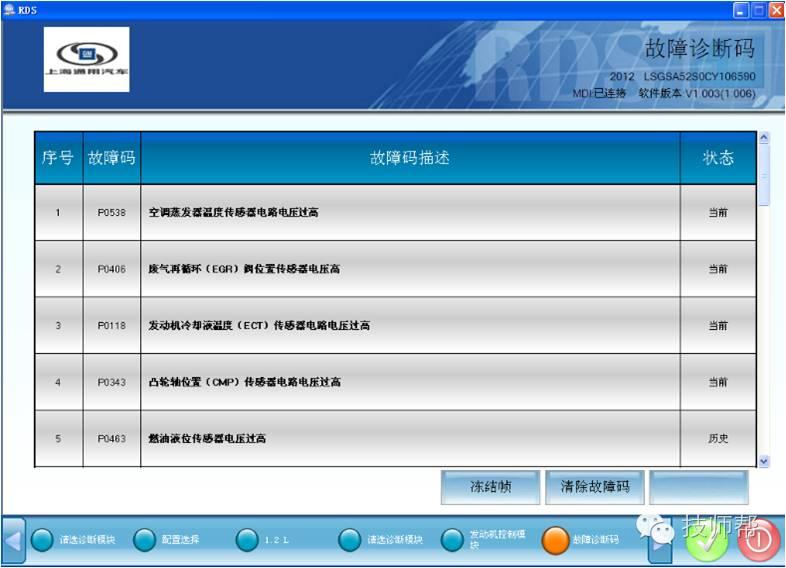Open the 请选诊断模块 step before 配置选择
The width and height of the screenshot is (786, 568).
click(x=73, y=540)
